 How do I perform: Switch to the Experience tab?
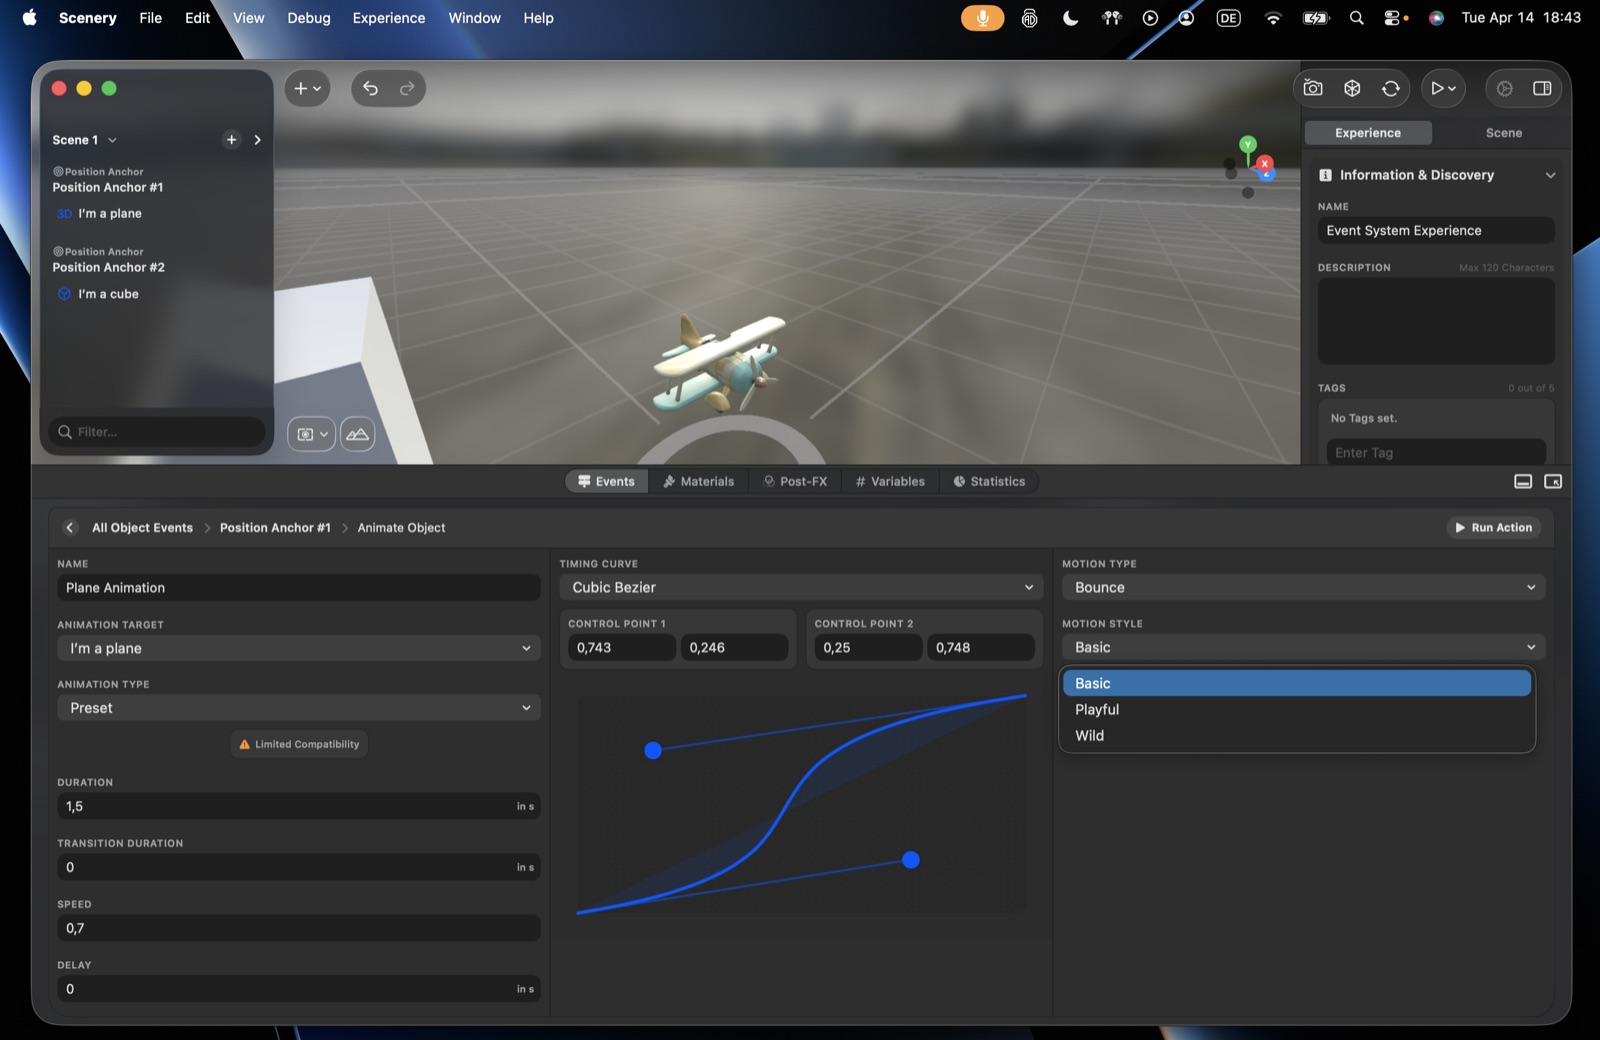tap(1368, 133)
